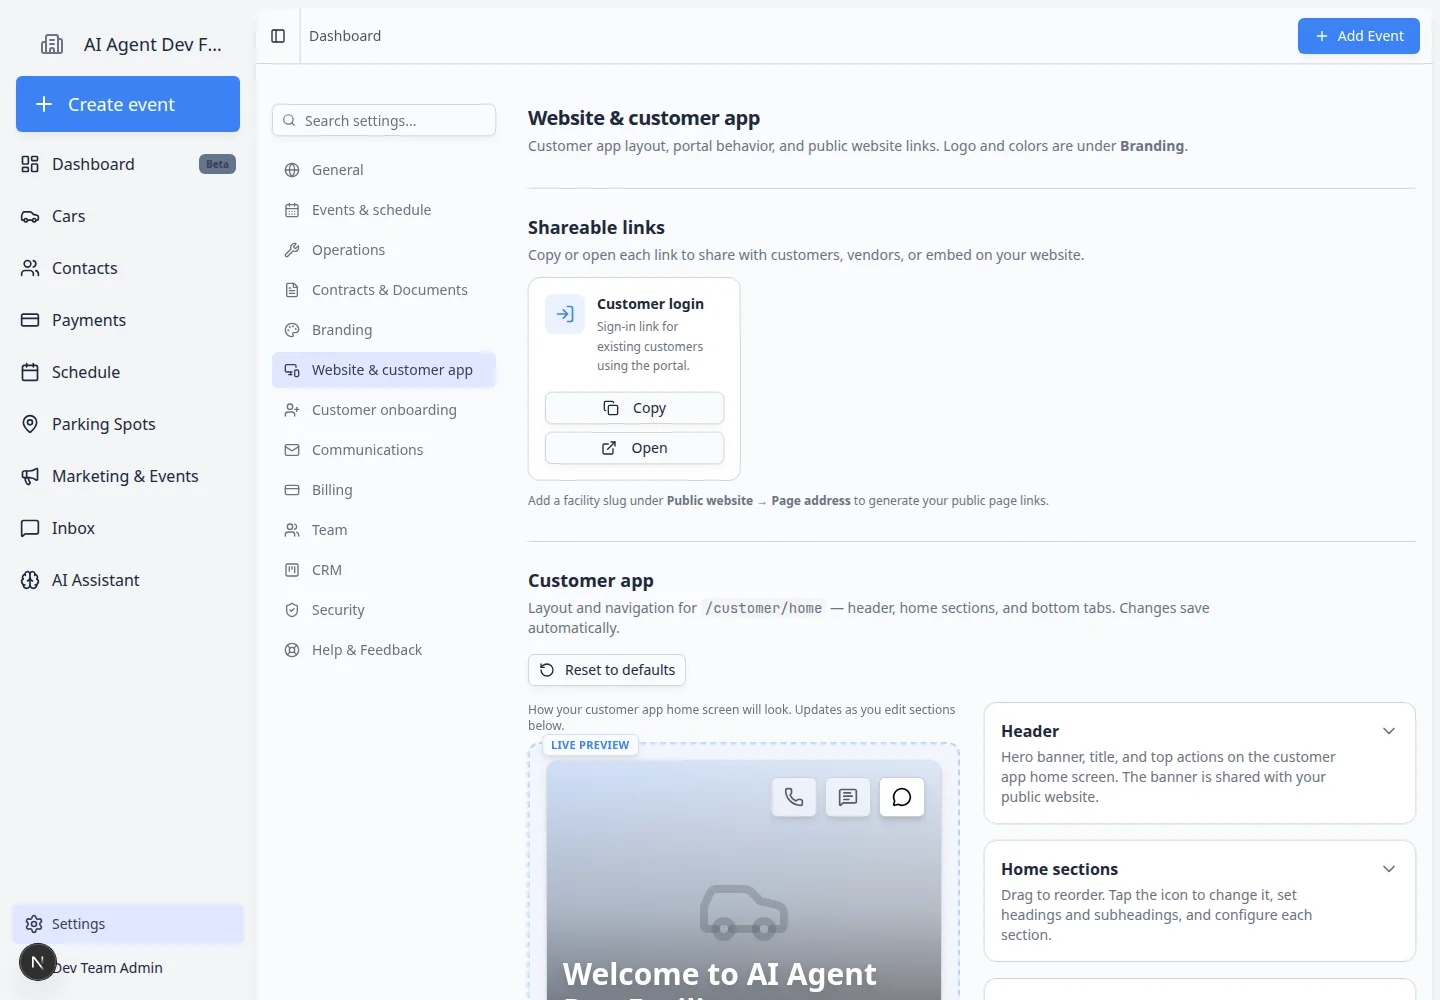
Task: Open CRM settings
Action: 384,570
